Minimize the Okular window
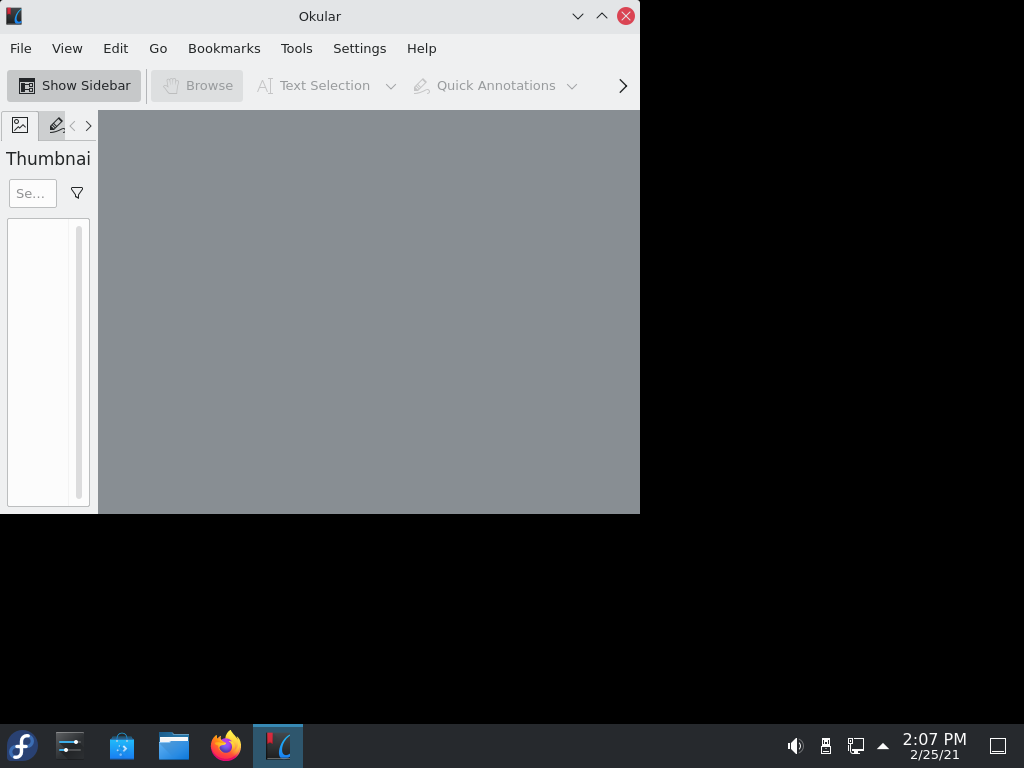Viewport: 1024px width, 768px height. (x=577, y=16)
